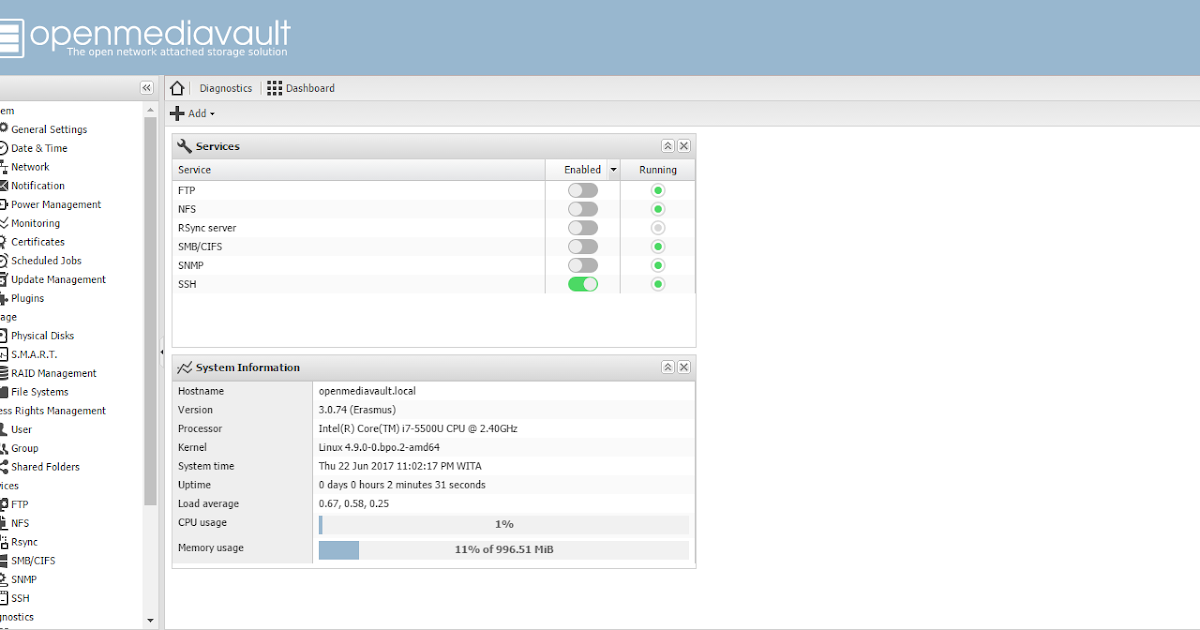
Task: Click the FTP running status indicator
Action: coord(658,190)
